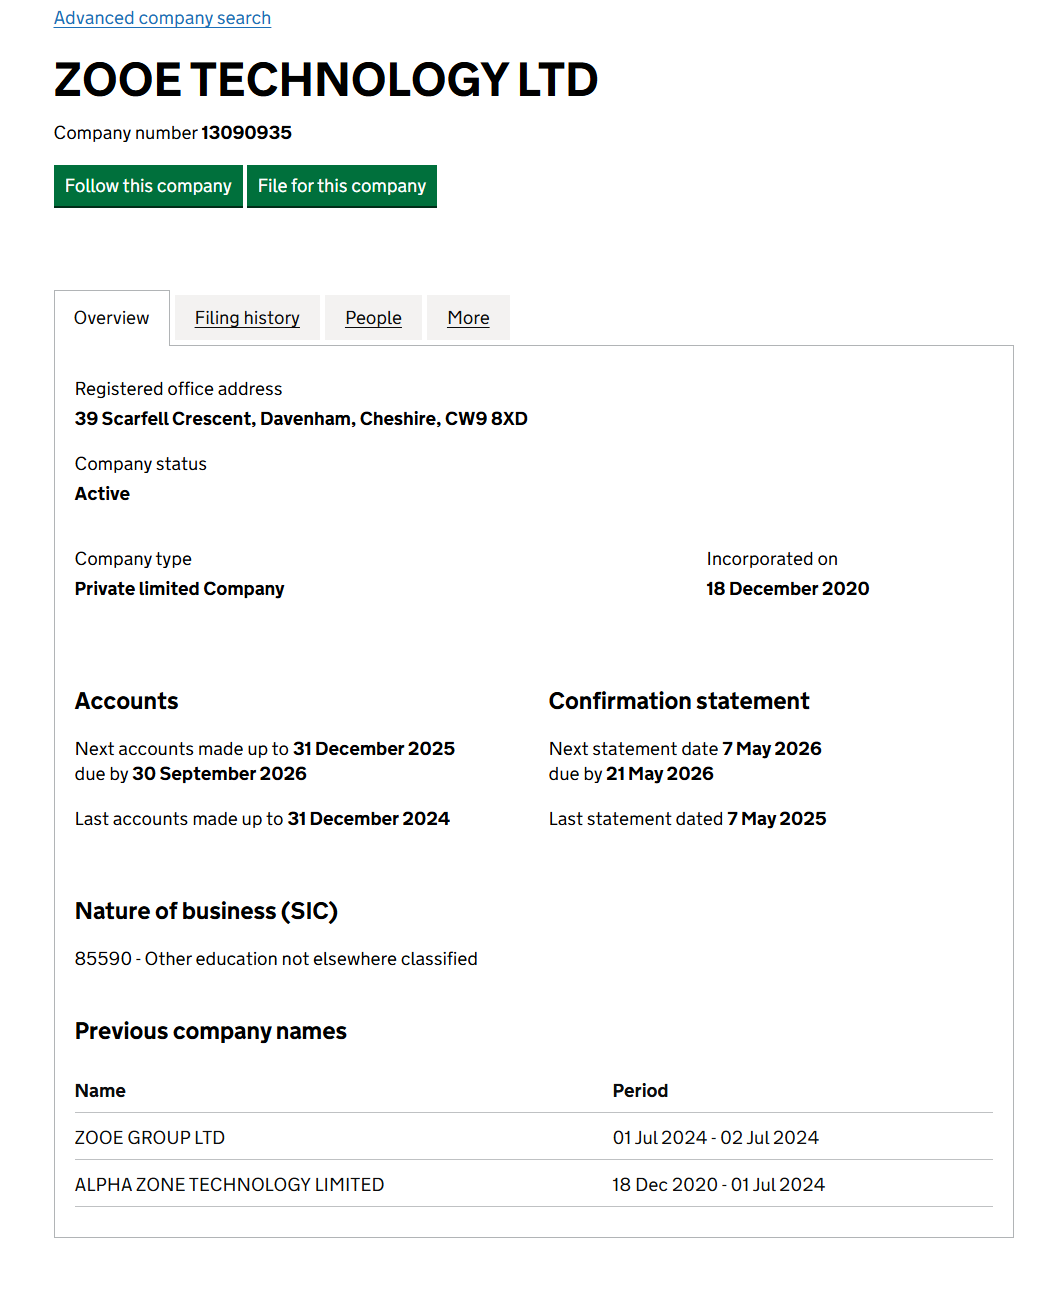This screenshot has width=1037, height=1295.
Task: Click the Nature of business (SIC) heading
Action: coord(207,911)
